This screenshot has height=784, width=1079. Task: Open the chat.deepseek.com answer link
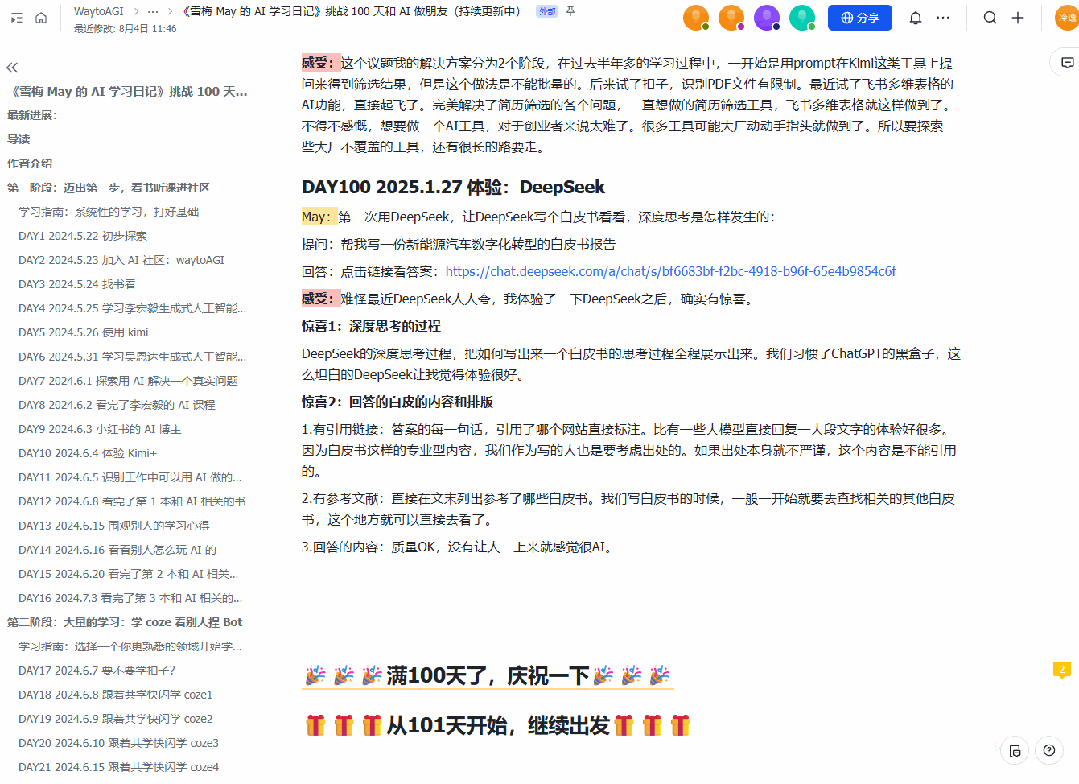pyautogui.click(x=670, y=271)
